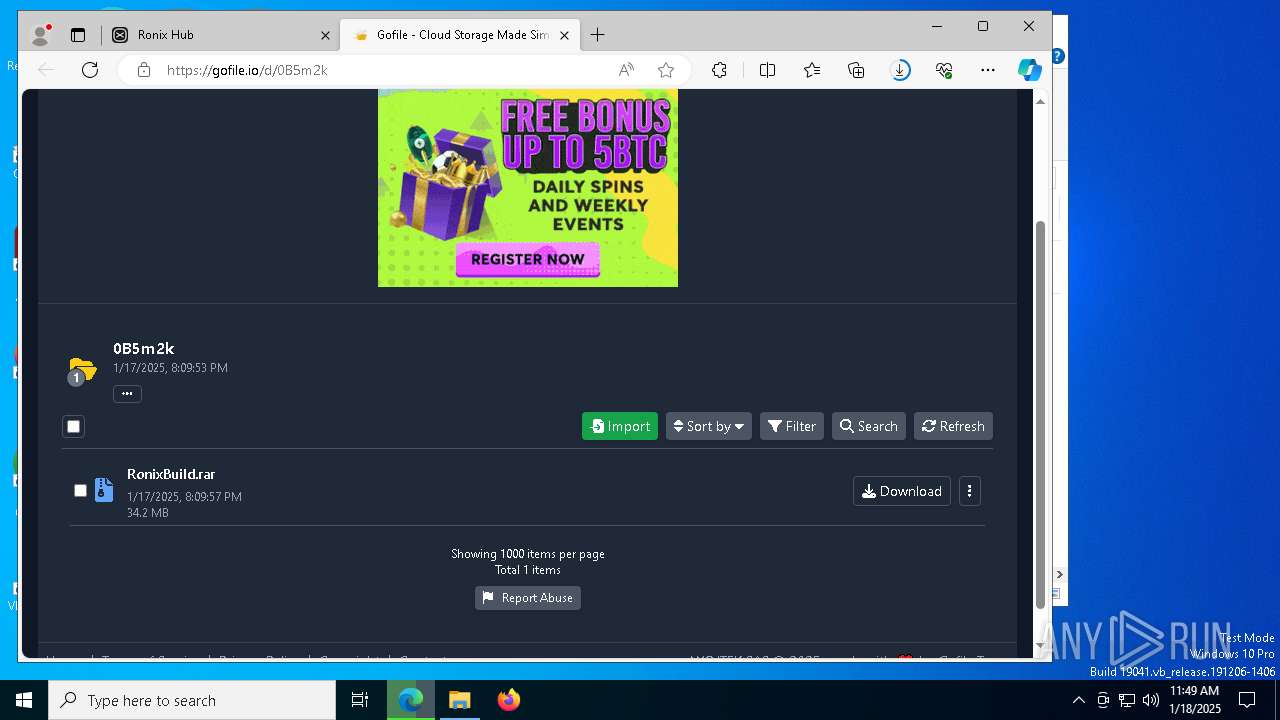This screenshot has width=1280, height=720.
Task: Expand the Sort by dropdown
Action: click(709, 426)
